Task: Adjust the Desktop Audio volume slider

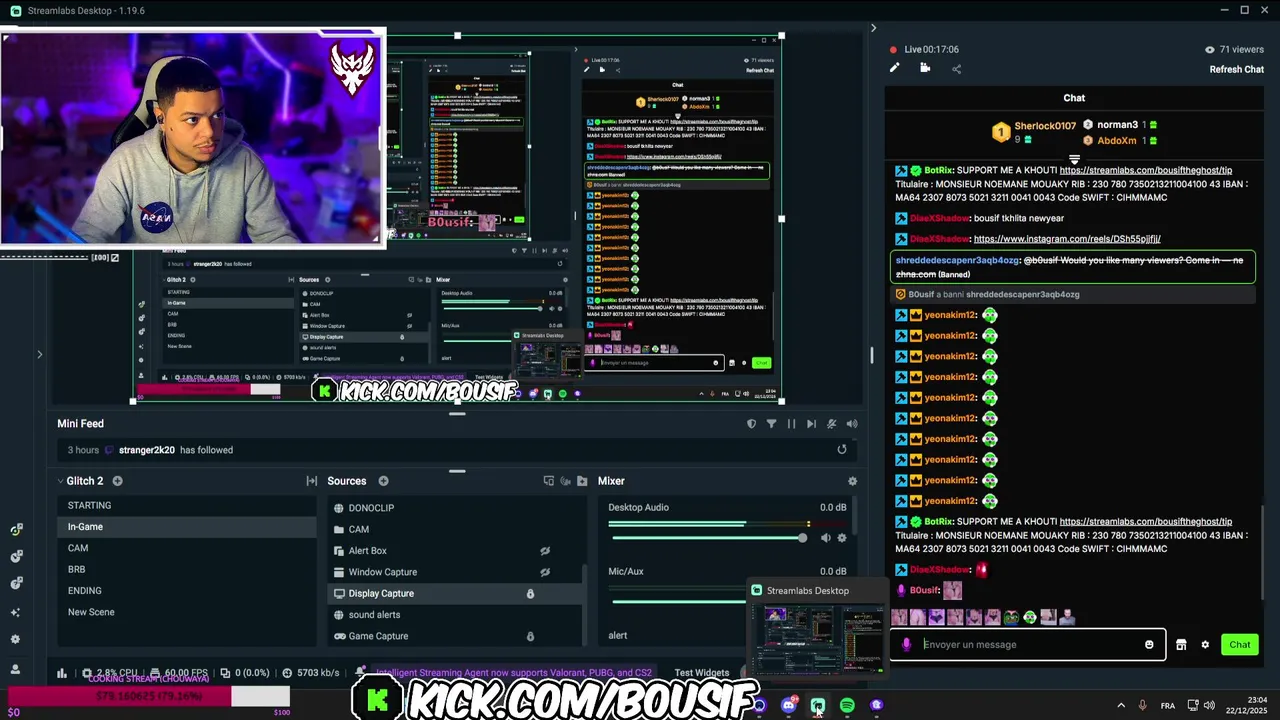Action: click(706, 538)
